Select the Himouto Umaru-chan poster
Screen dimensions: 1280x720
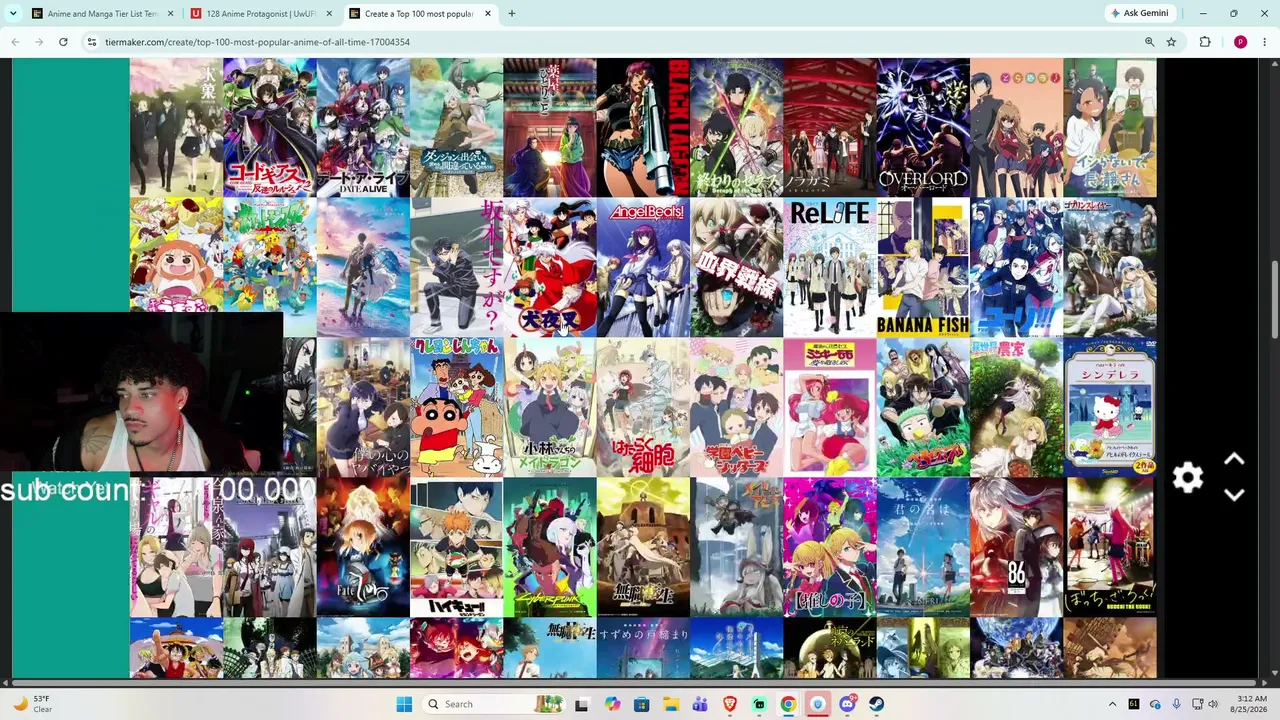click(176, 255)
